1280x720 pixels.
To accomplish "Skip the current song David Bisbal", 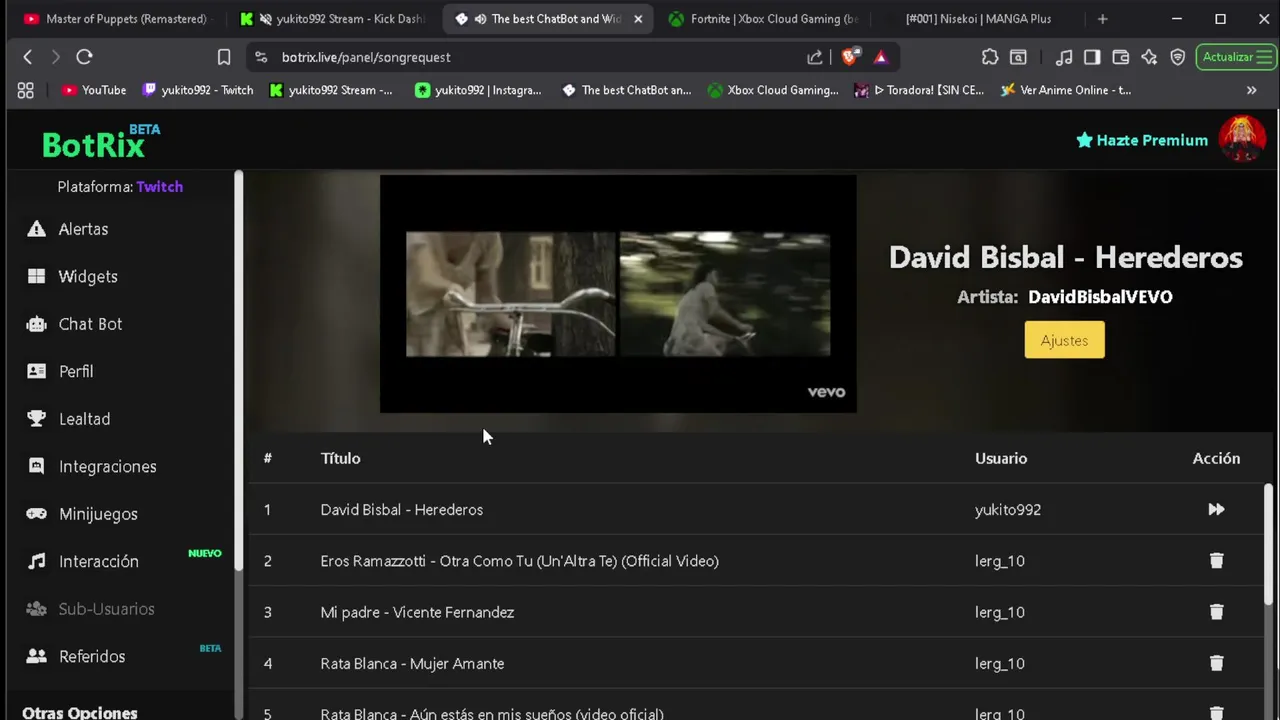I will 1216,509.
